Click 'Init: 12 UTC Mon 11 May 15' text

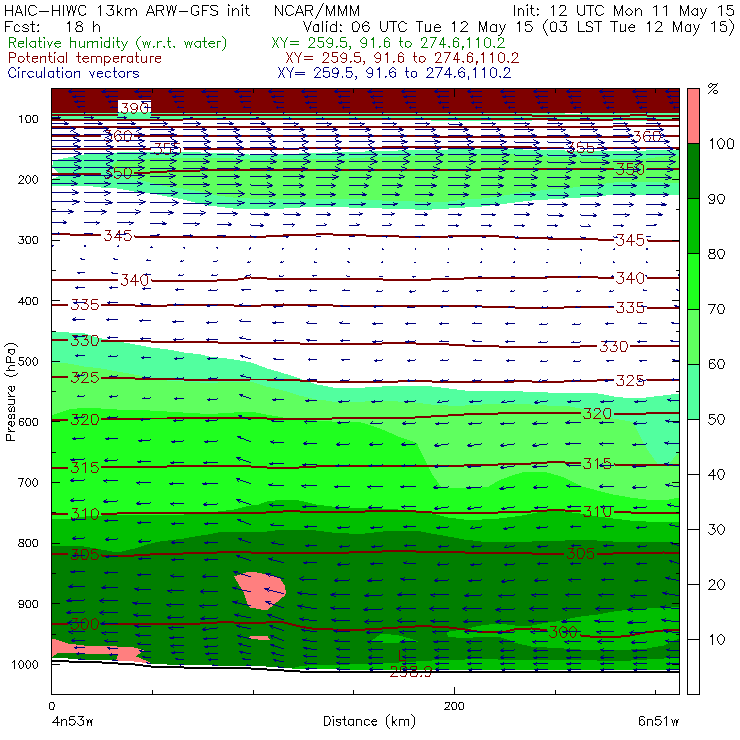[623, 11]
